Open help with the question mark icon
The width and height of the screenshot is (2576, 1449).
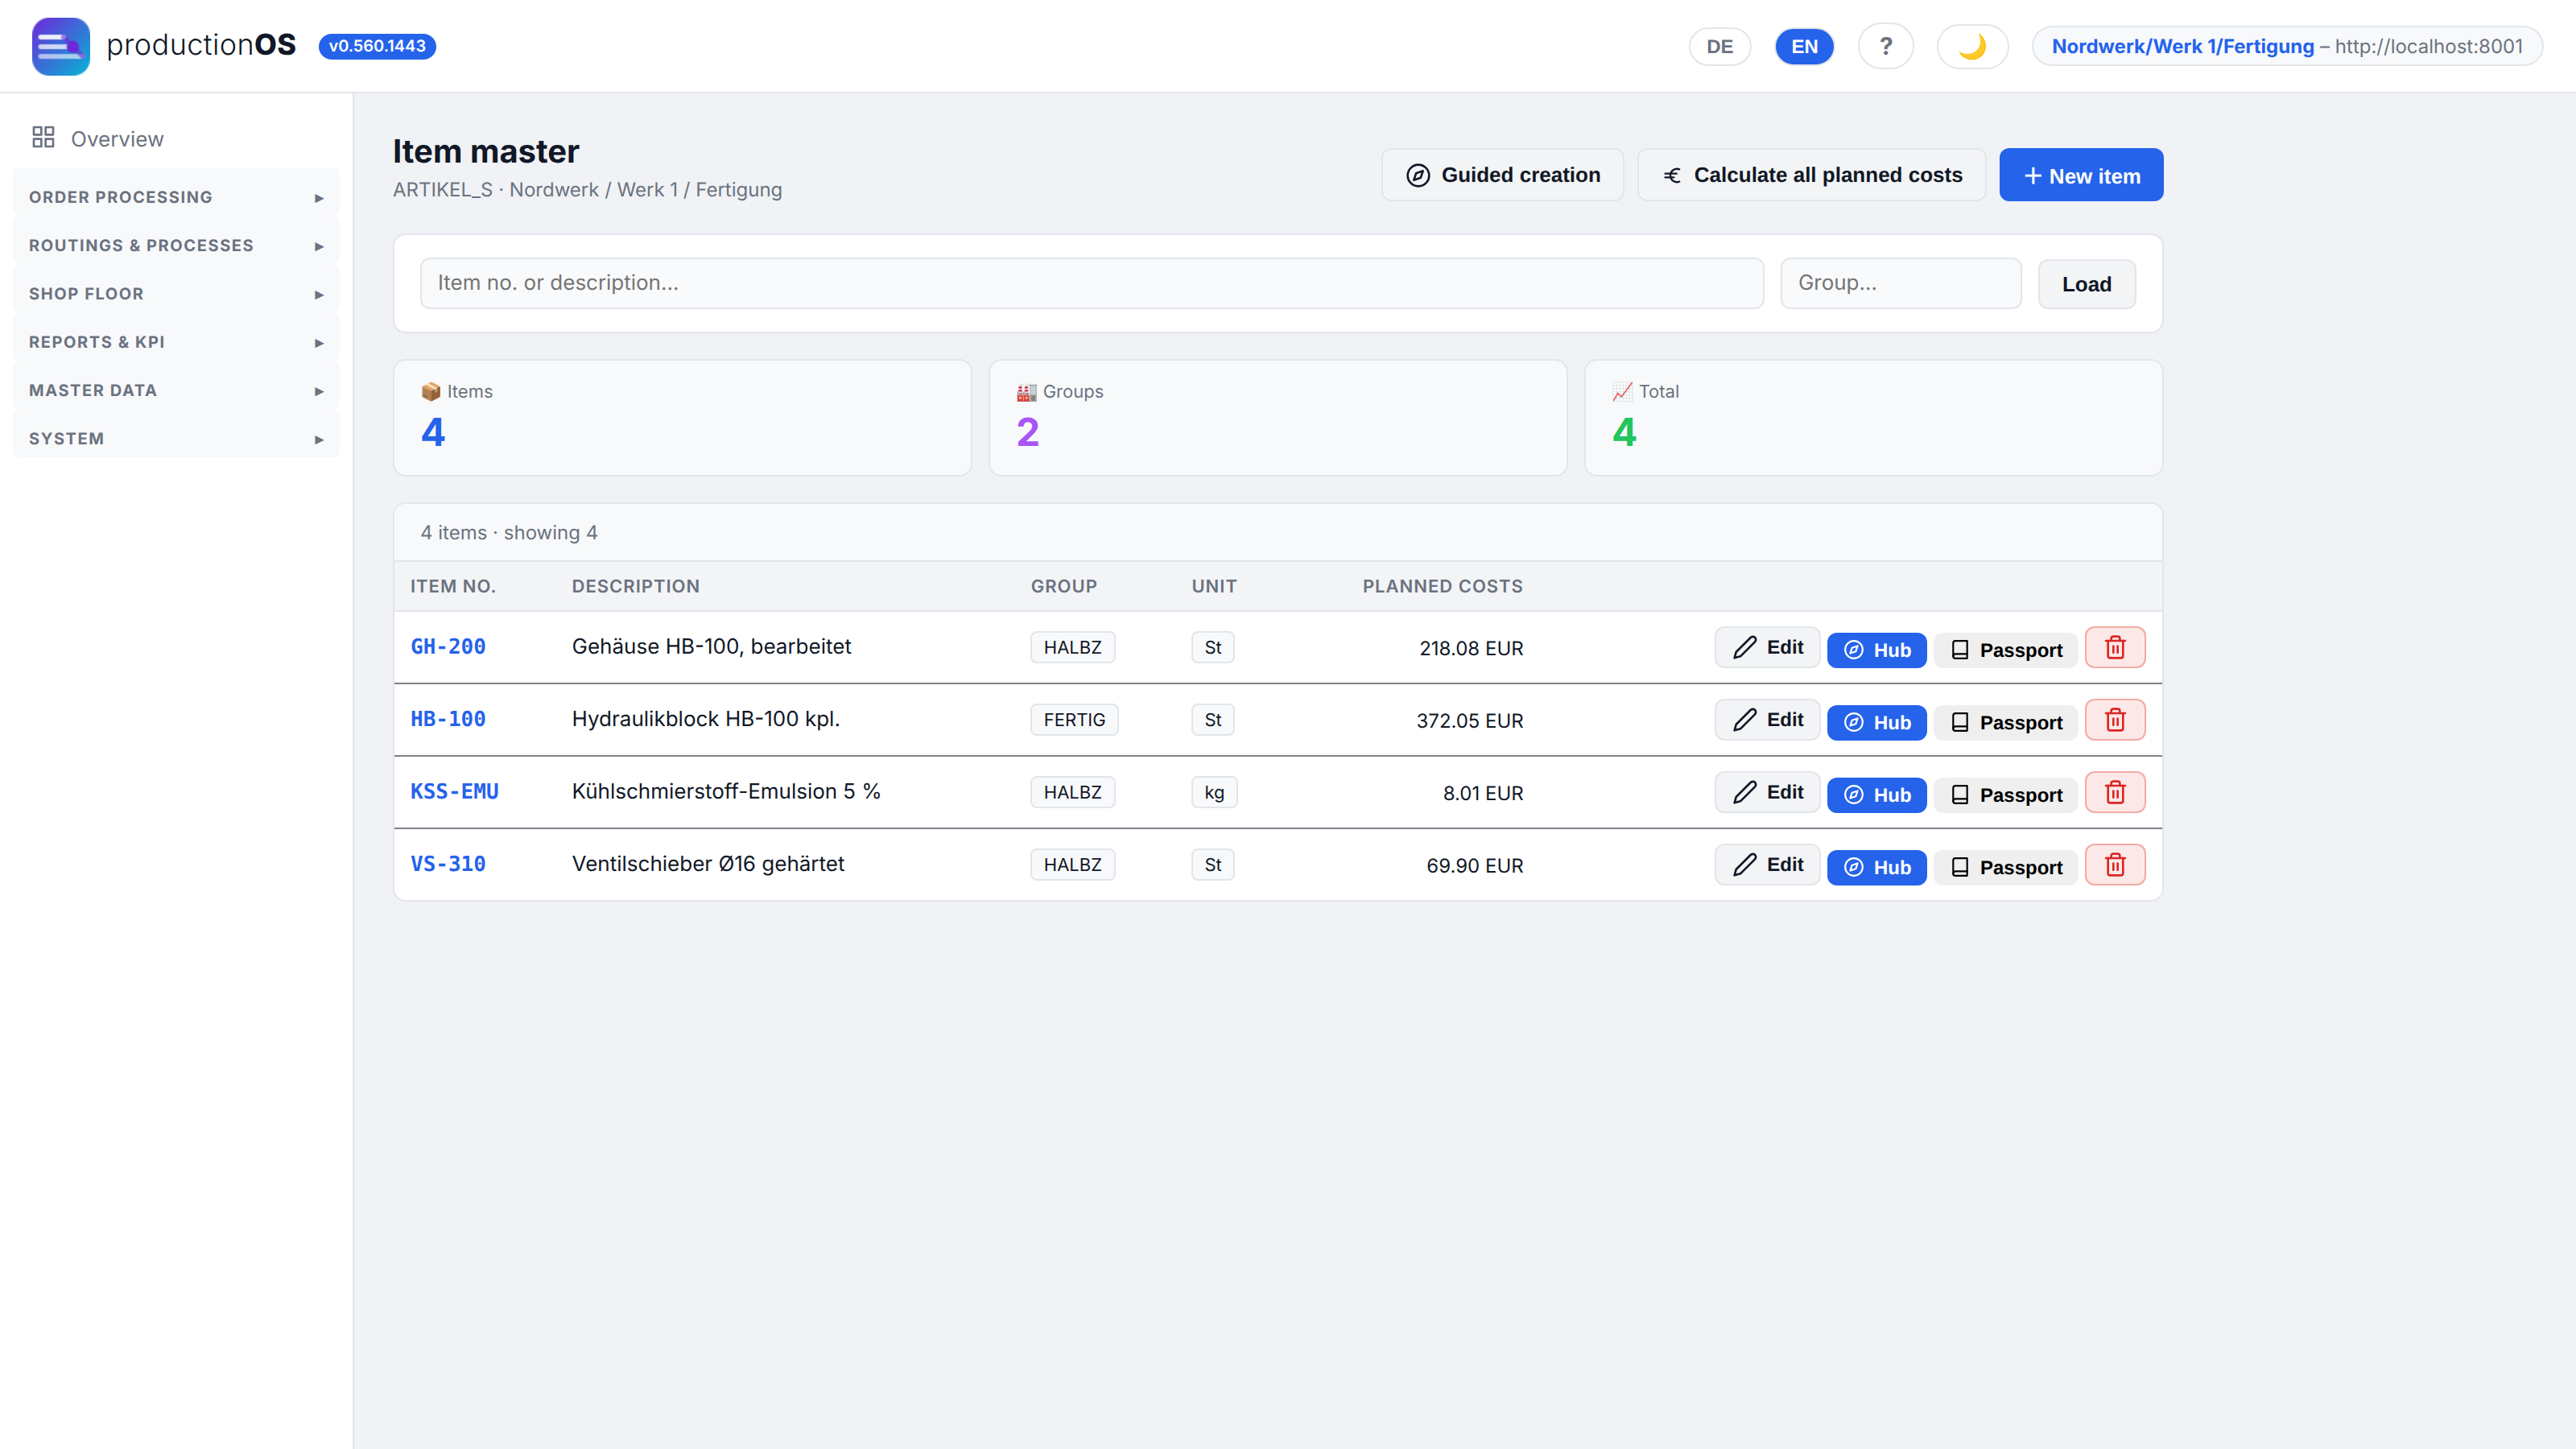(1886, 46)
